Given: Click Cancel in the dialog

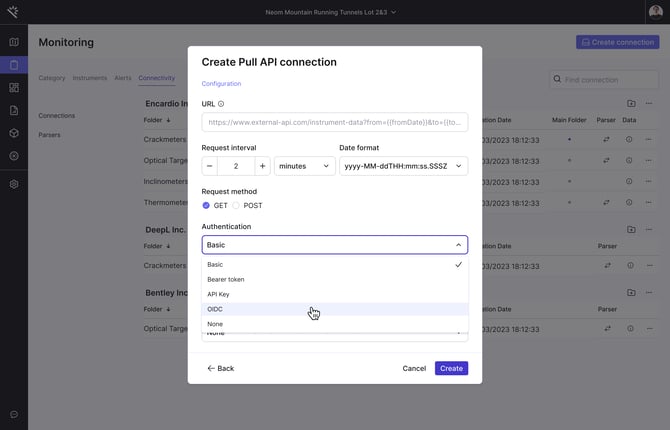Looking at the screenshot, I should pyautogui.click(x=414, y=368).
